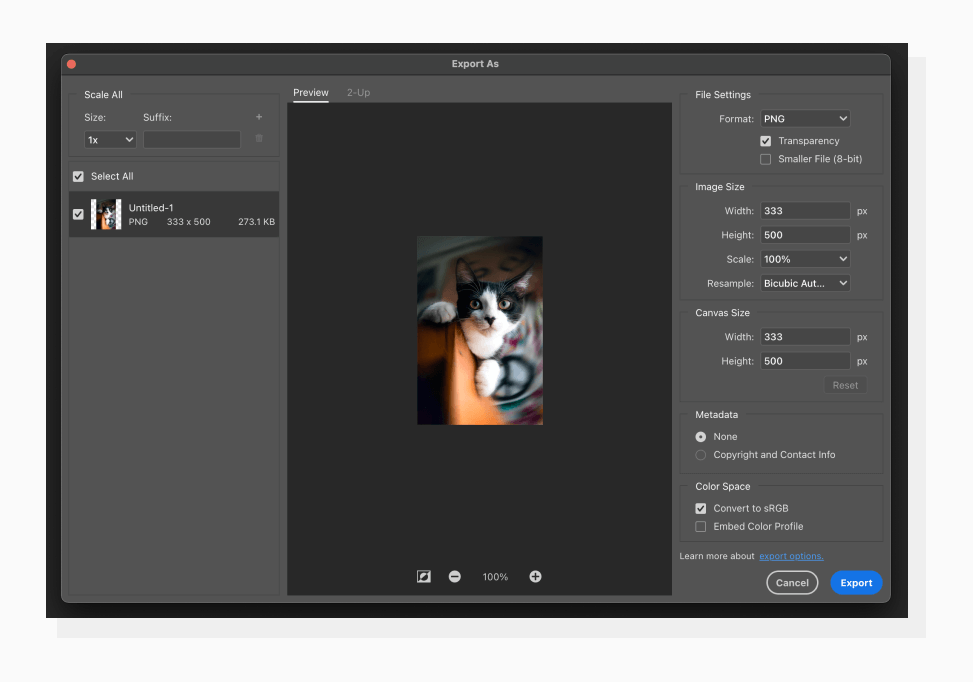Select the Copyright and Contact Info radio button
Screen dimensions: 973x682
pyautogui.click(x=700, y=454)
